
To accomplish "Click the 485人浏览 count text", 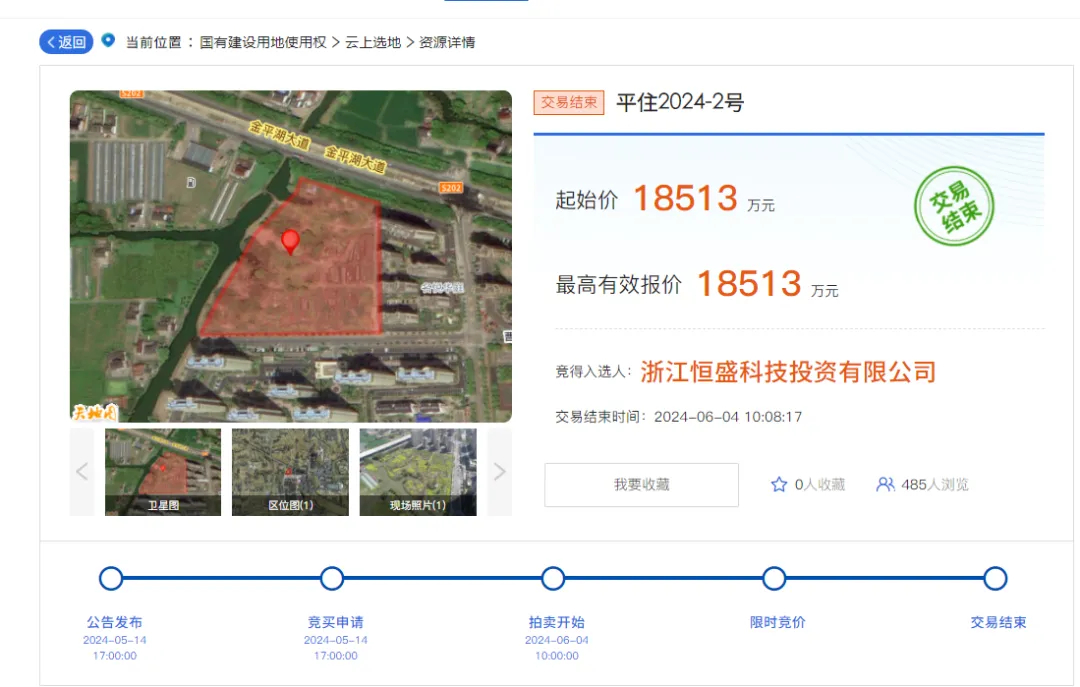I will 935,484.
